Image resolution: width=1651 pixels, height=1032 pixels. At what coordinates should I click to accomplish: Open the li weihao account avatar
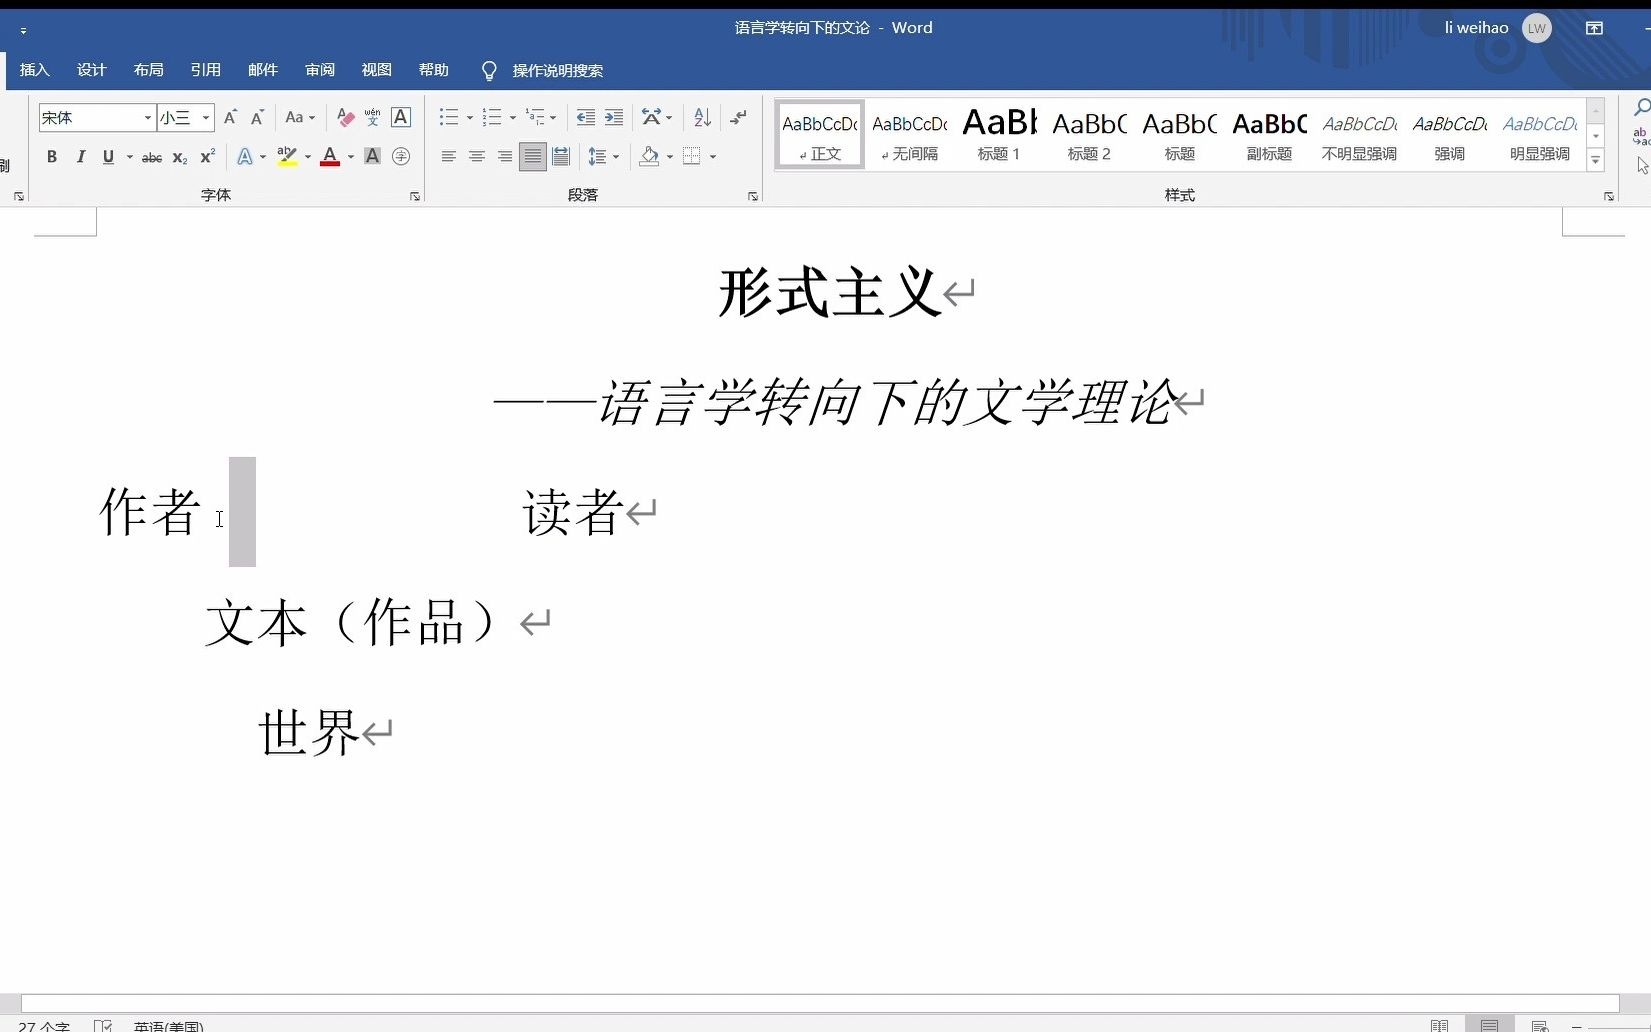tap(1537, 28)
